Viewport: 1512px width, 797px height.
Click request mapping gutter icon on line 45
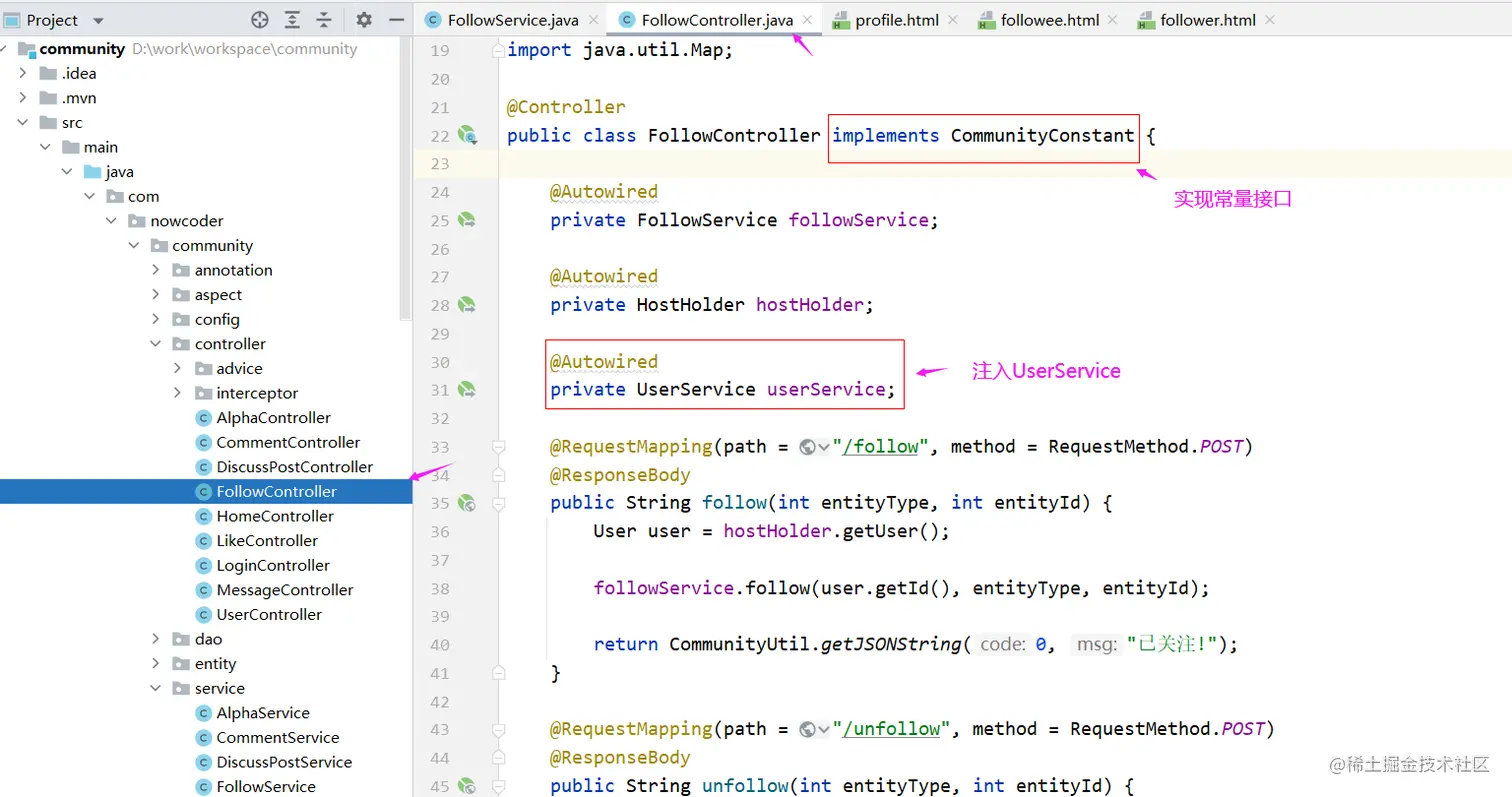coord(466,786)
